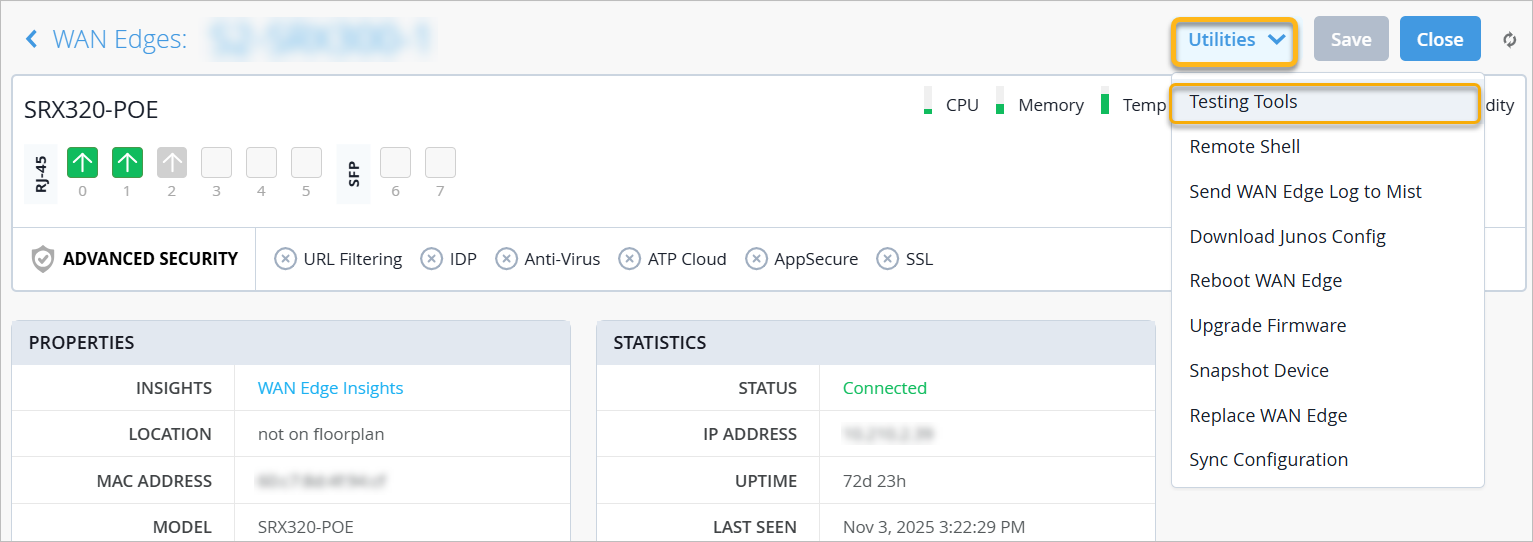This screenshot has width=1533, height=542.
Task: Open the Utilities dropdown
Action: (x=1236, y=40)
